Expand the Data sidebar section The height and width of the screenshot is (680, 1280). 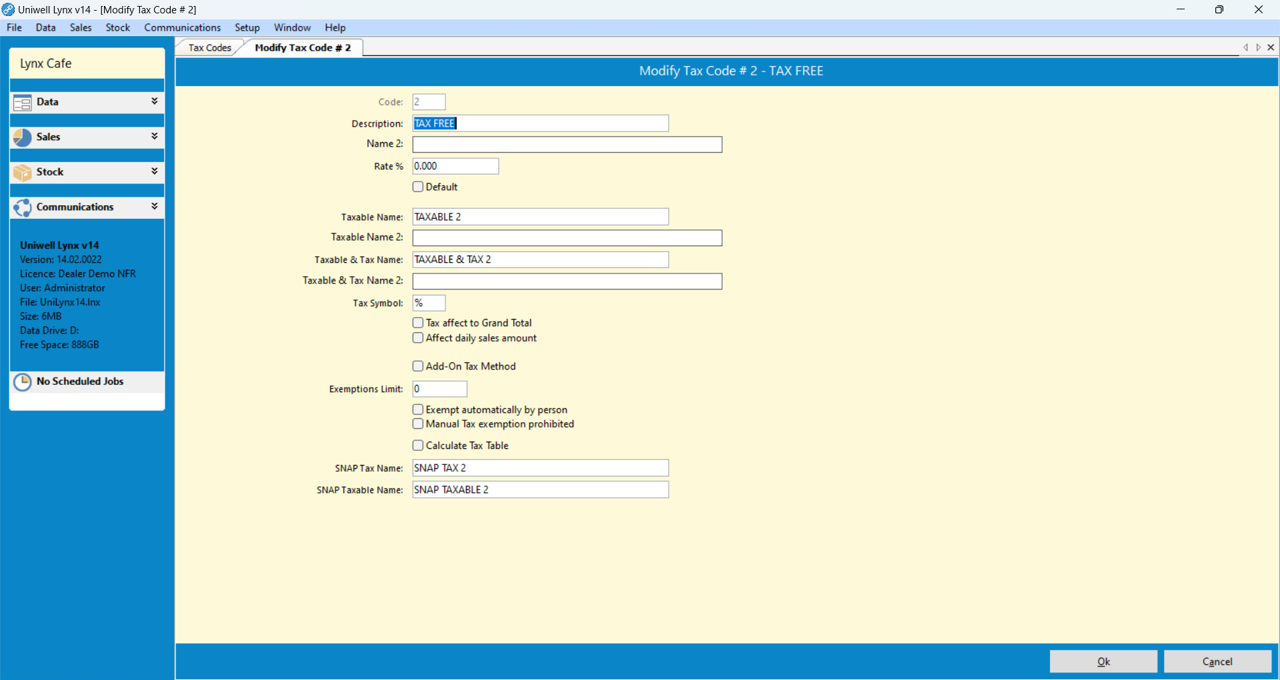tap(154, 102)
